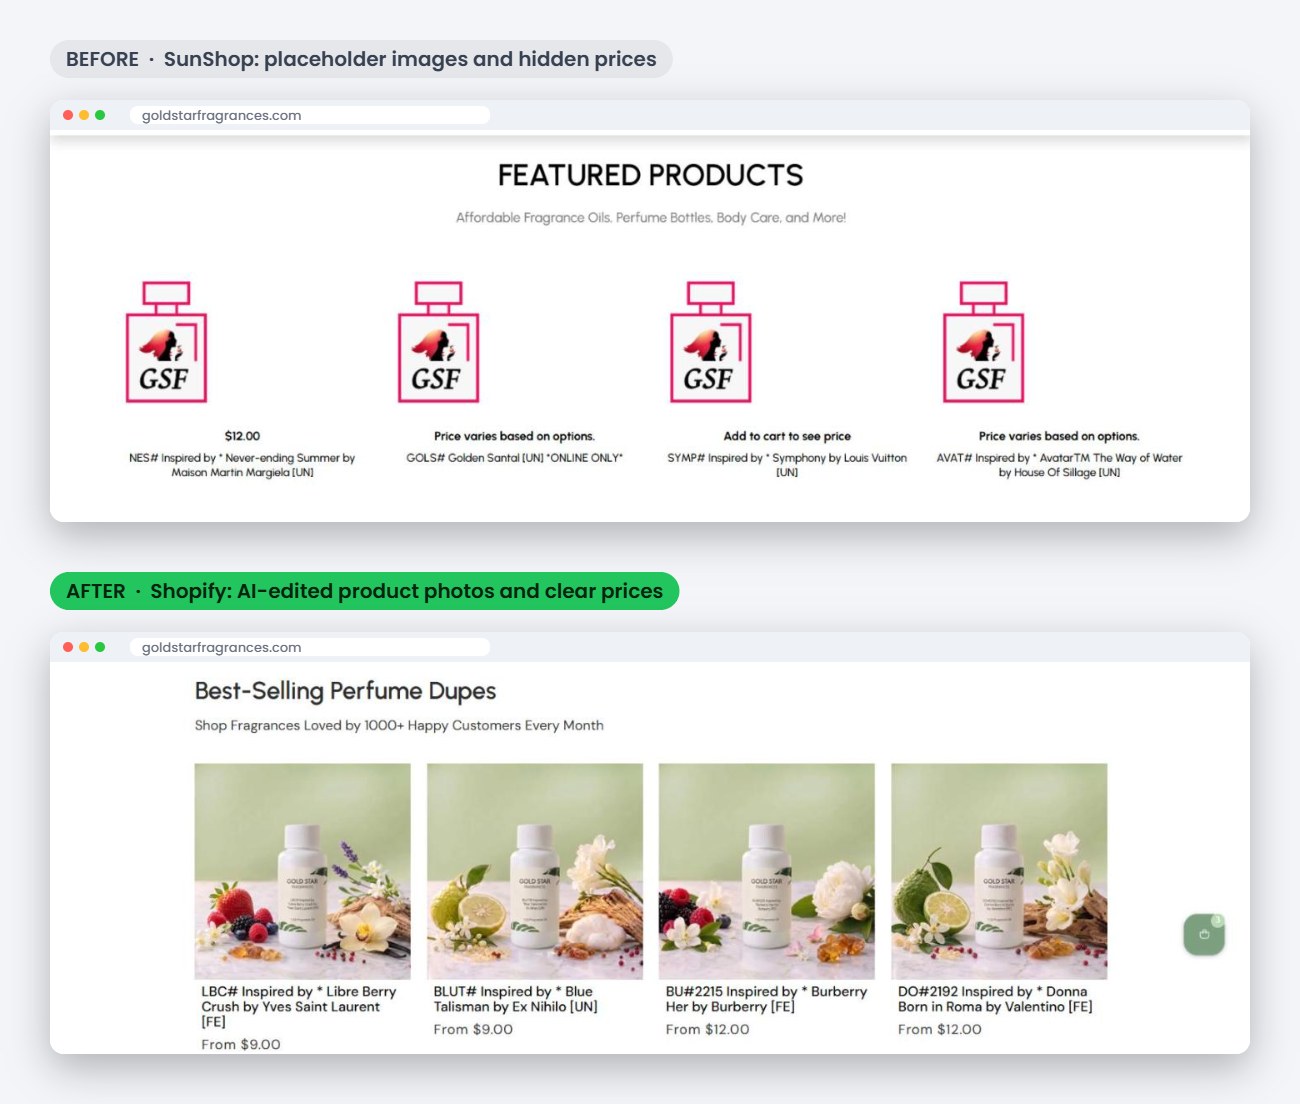This screenshot has width=1300, height=1104.
Task: Open the LBC# Libre Berry Crush title link
Action: coord(299,1006)
